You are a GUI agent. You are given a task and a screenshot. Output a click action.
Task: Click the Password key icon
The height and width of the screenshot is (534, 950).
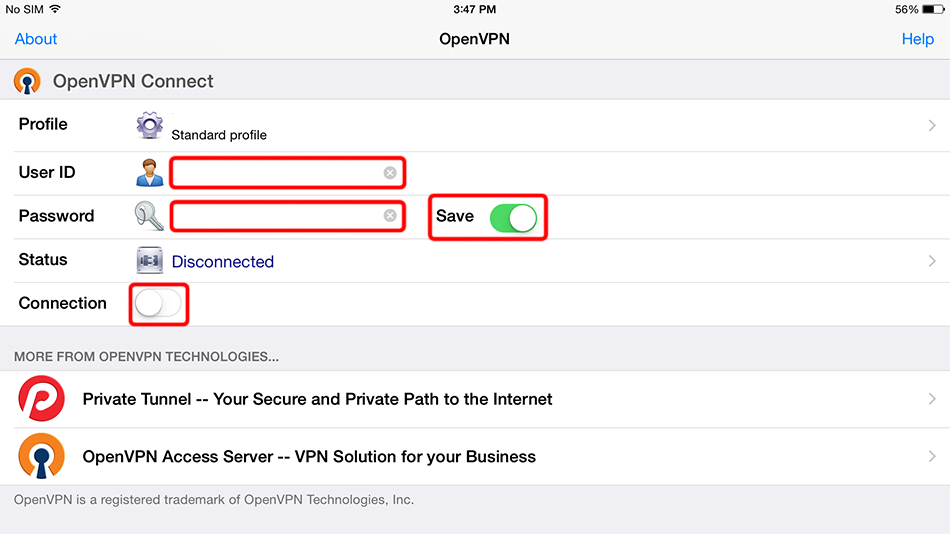click(x=150, y=216)
